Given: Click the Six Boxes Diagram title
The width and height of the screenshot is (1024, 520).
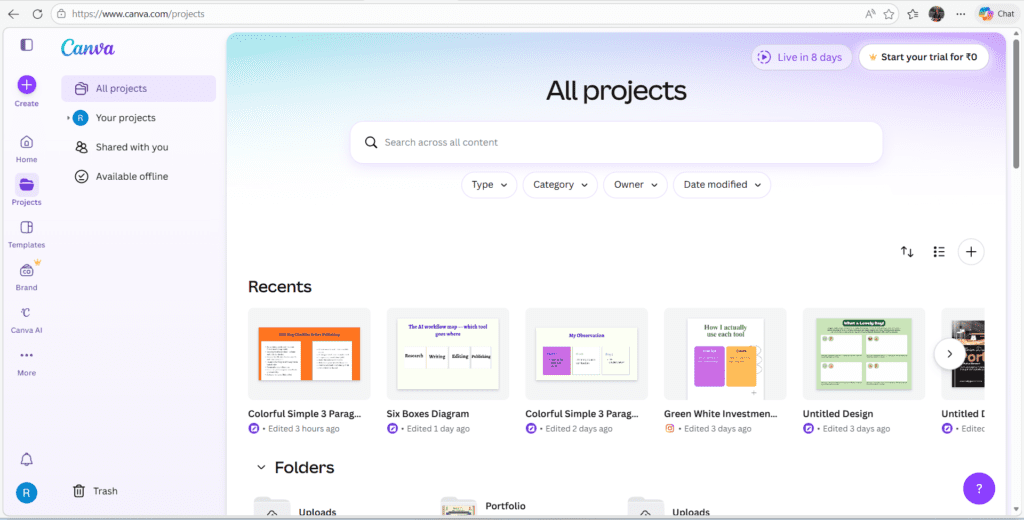Looking at the screenshot, I should tap(428, 414).
